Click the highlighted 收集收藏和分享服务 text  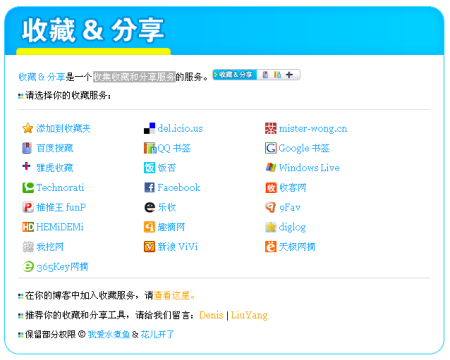[x=134, y=77]
